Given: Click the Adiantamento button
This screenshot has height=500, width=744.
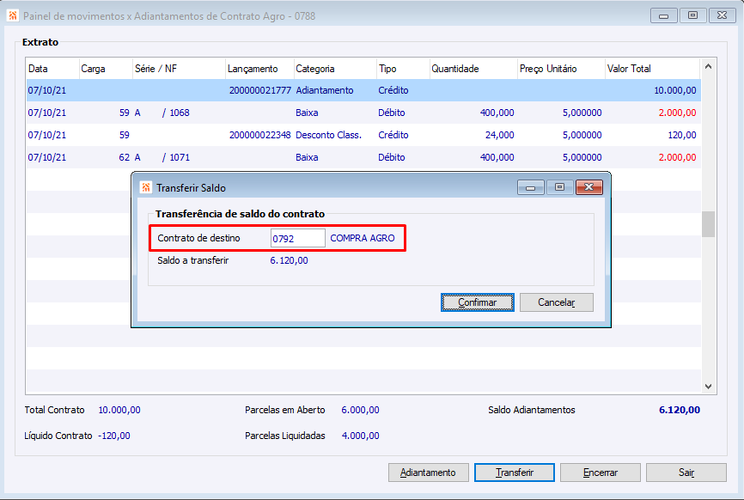Looking at the screenshot, I should [x=428, y=472].
